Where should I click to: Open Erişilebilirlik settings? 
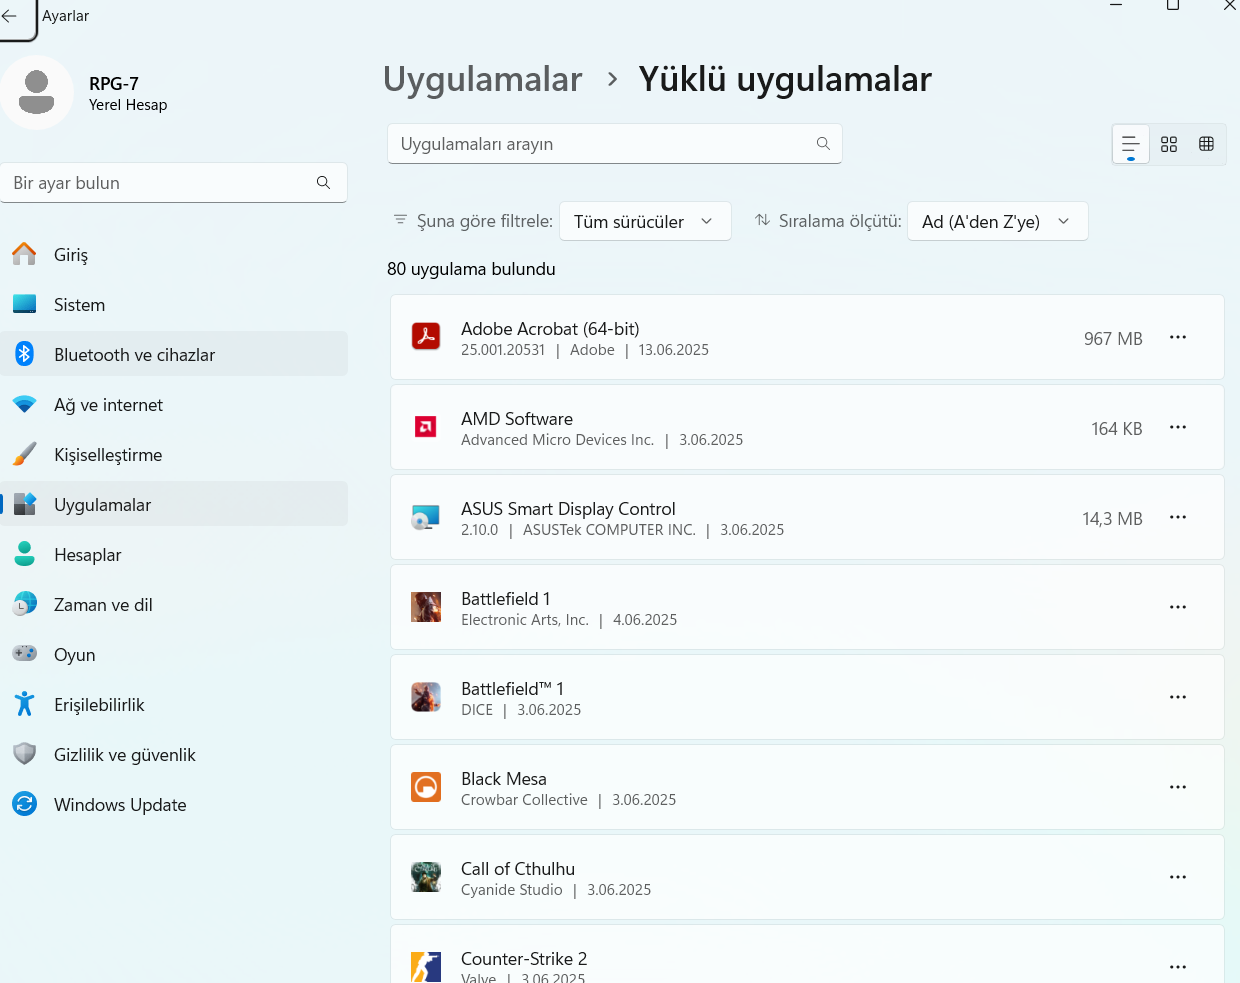(x=174, y=704)
